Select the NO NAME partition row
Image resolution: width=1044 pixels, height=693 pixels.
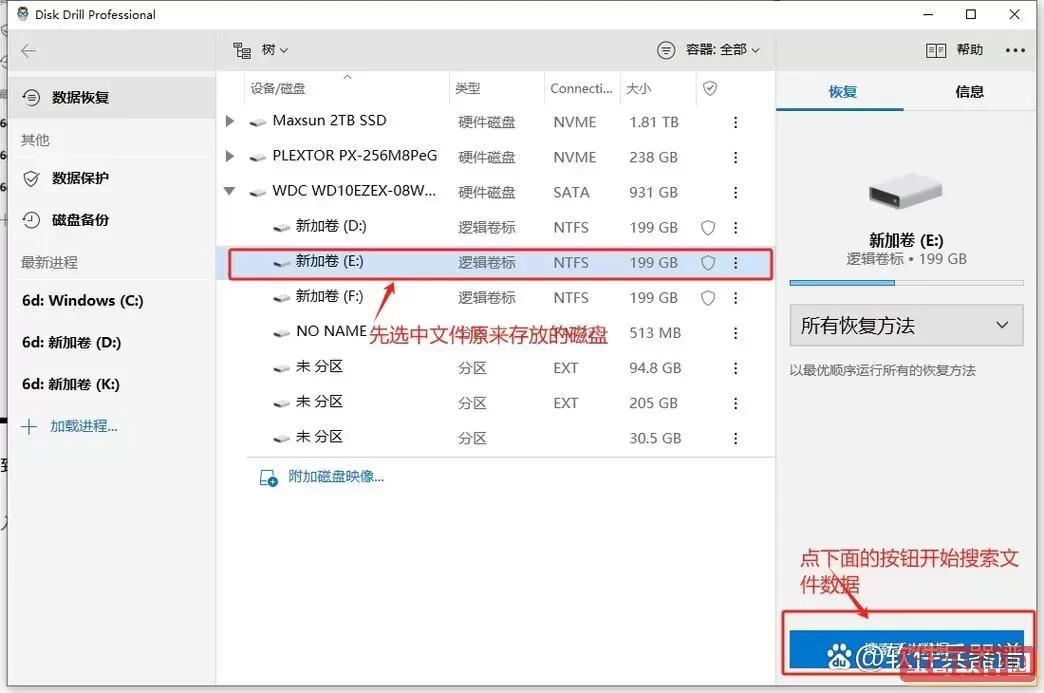tap(496, 333)
